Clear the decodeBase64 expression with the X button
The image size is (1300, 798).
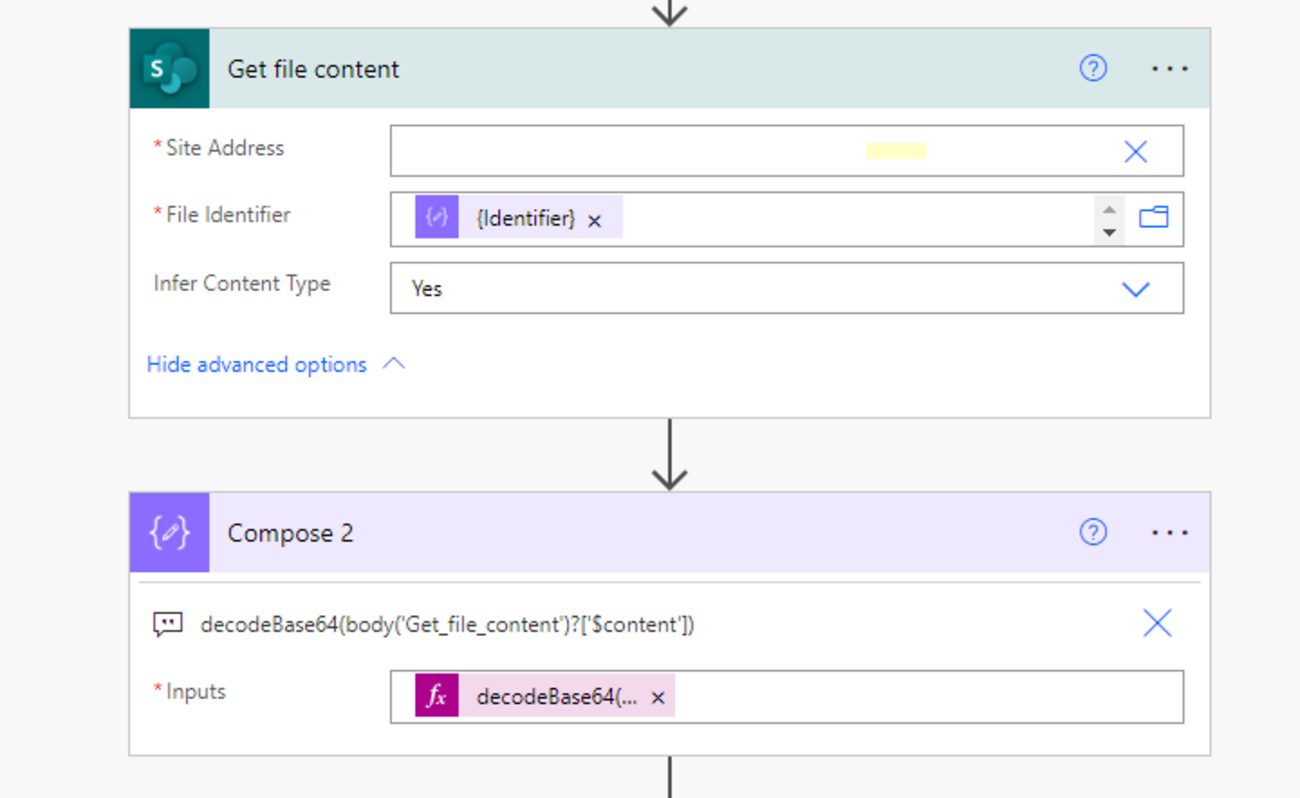coord(1157,622)
